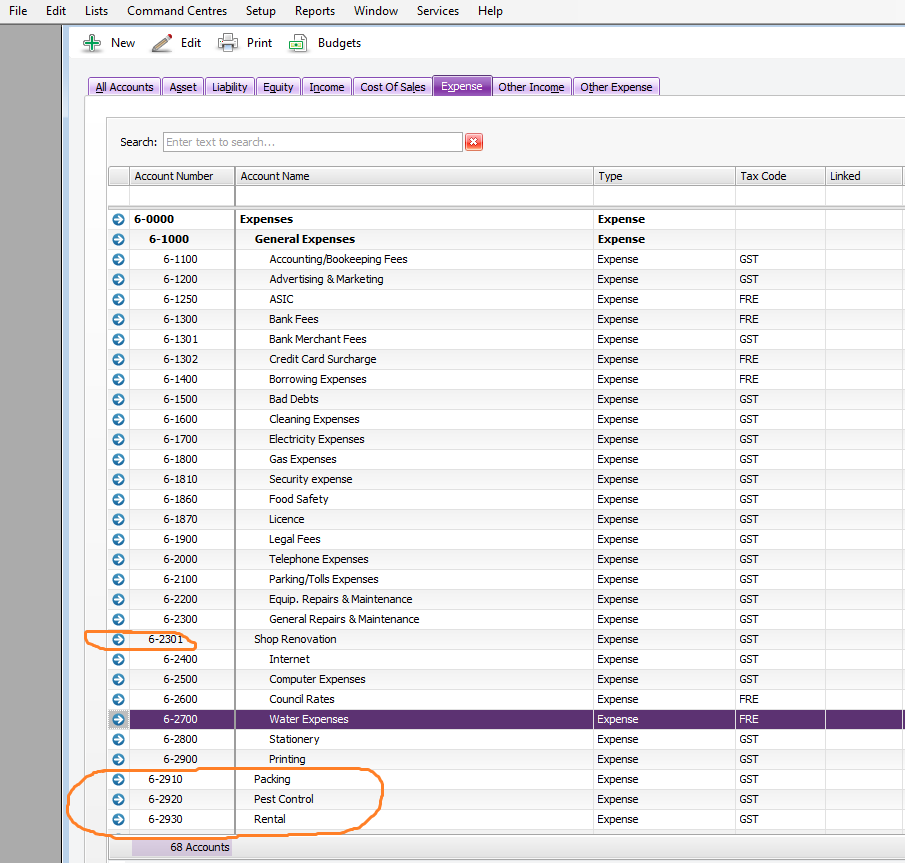Open the arrow icon for 6-0000 Expenses

point(118,219)
